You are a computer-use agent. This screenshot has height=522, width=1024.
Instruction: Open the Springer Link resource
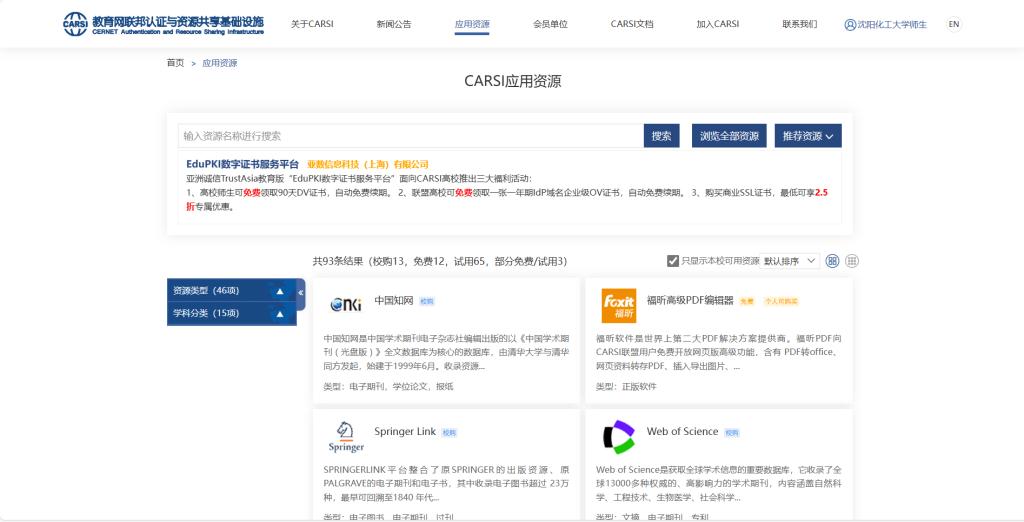point(405,431)
